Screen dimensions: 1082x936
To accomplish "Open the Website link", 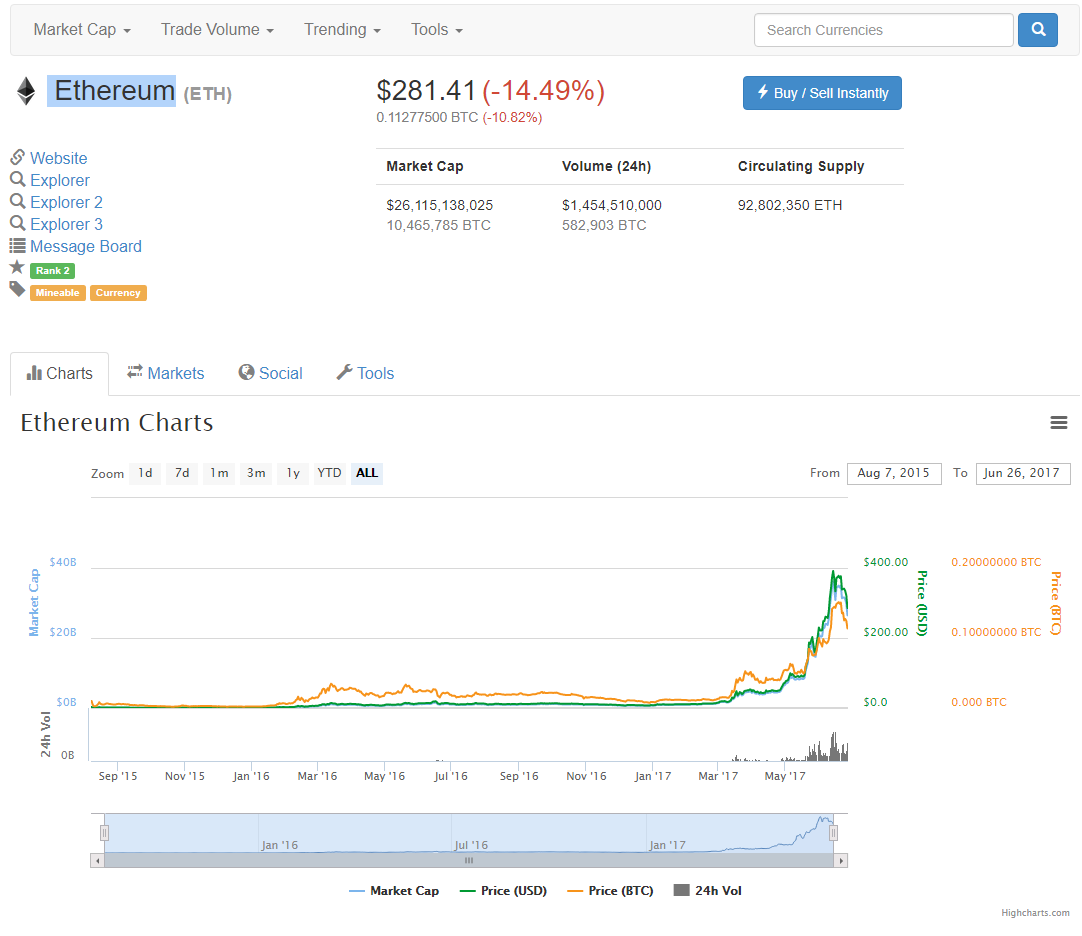I will [x=59, y=158].
